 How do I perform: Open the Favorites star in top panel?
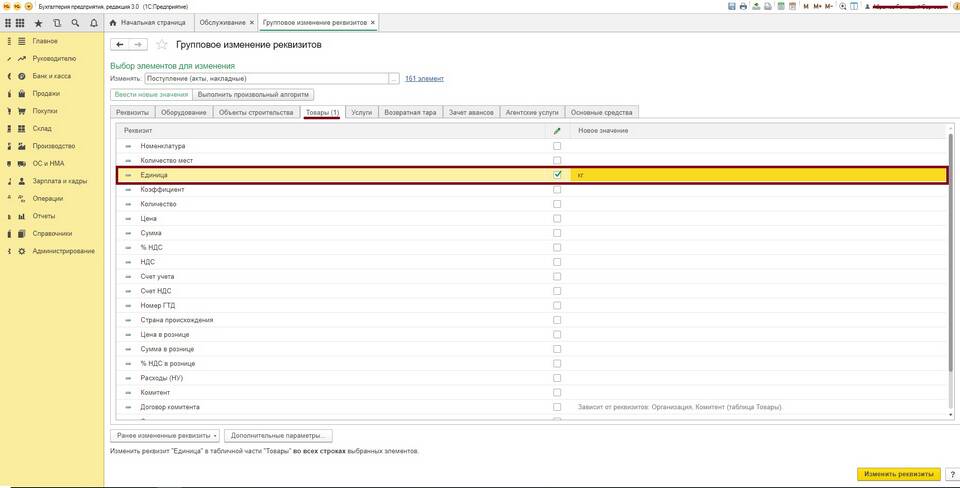[38, 22]
